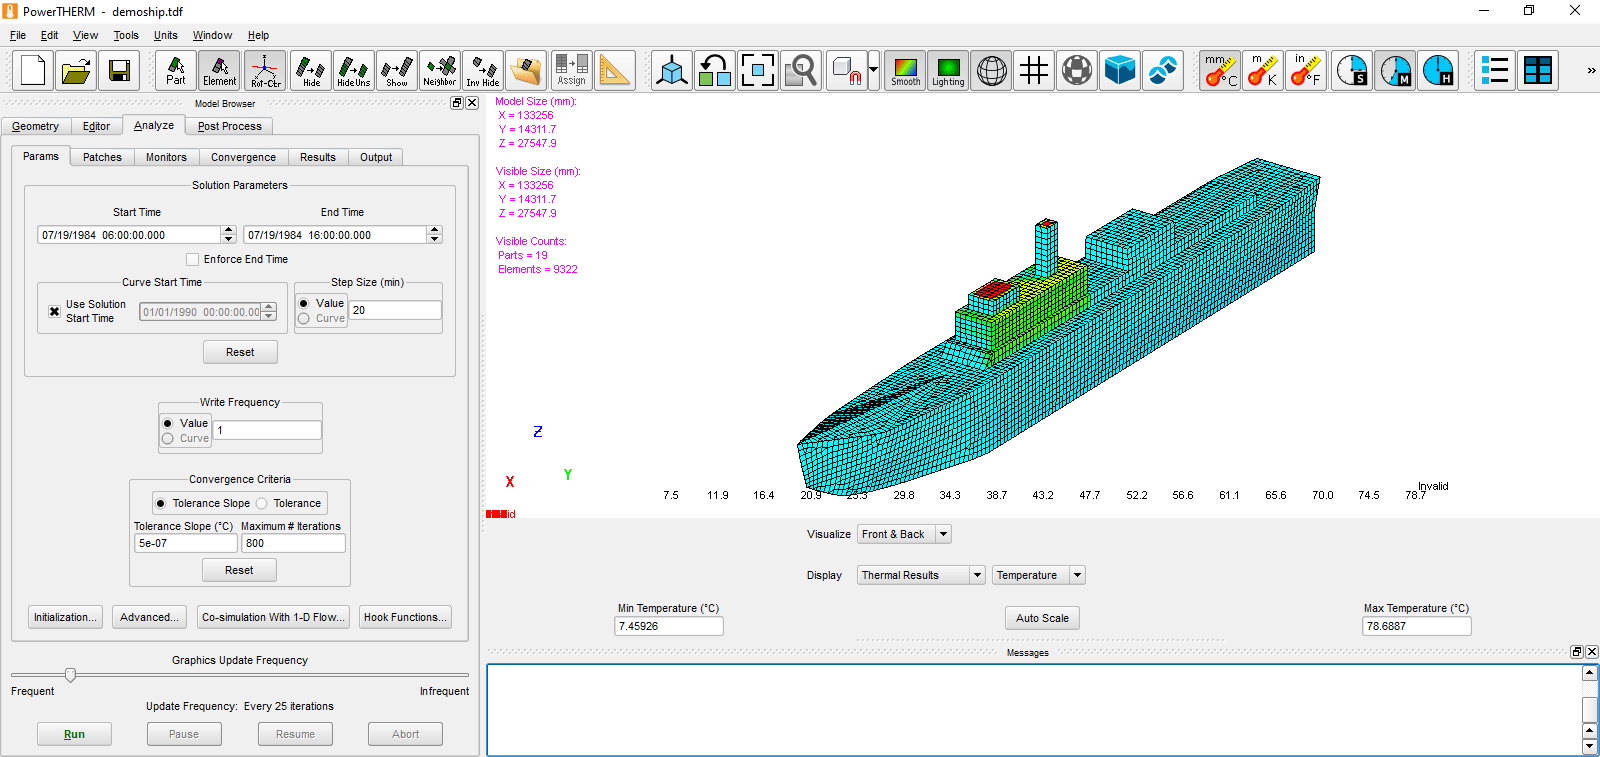
Task: Expand the Thermal Results display dropdown
Action: 977,575
